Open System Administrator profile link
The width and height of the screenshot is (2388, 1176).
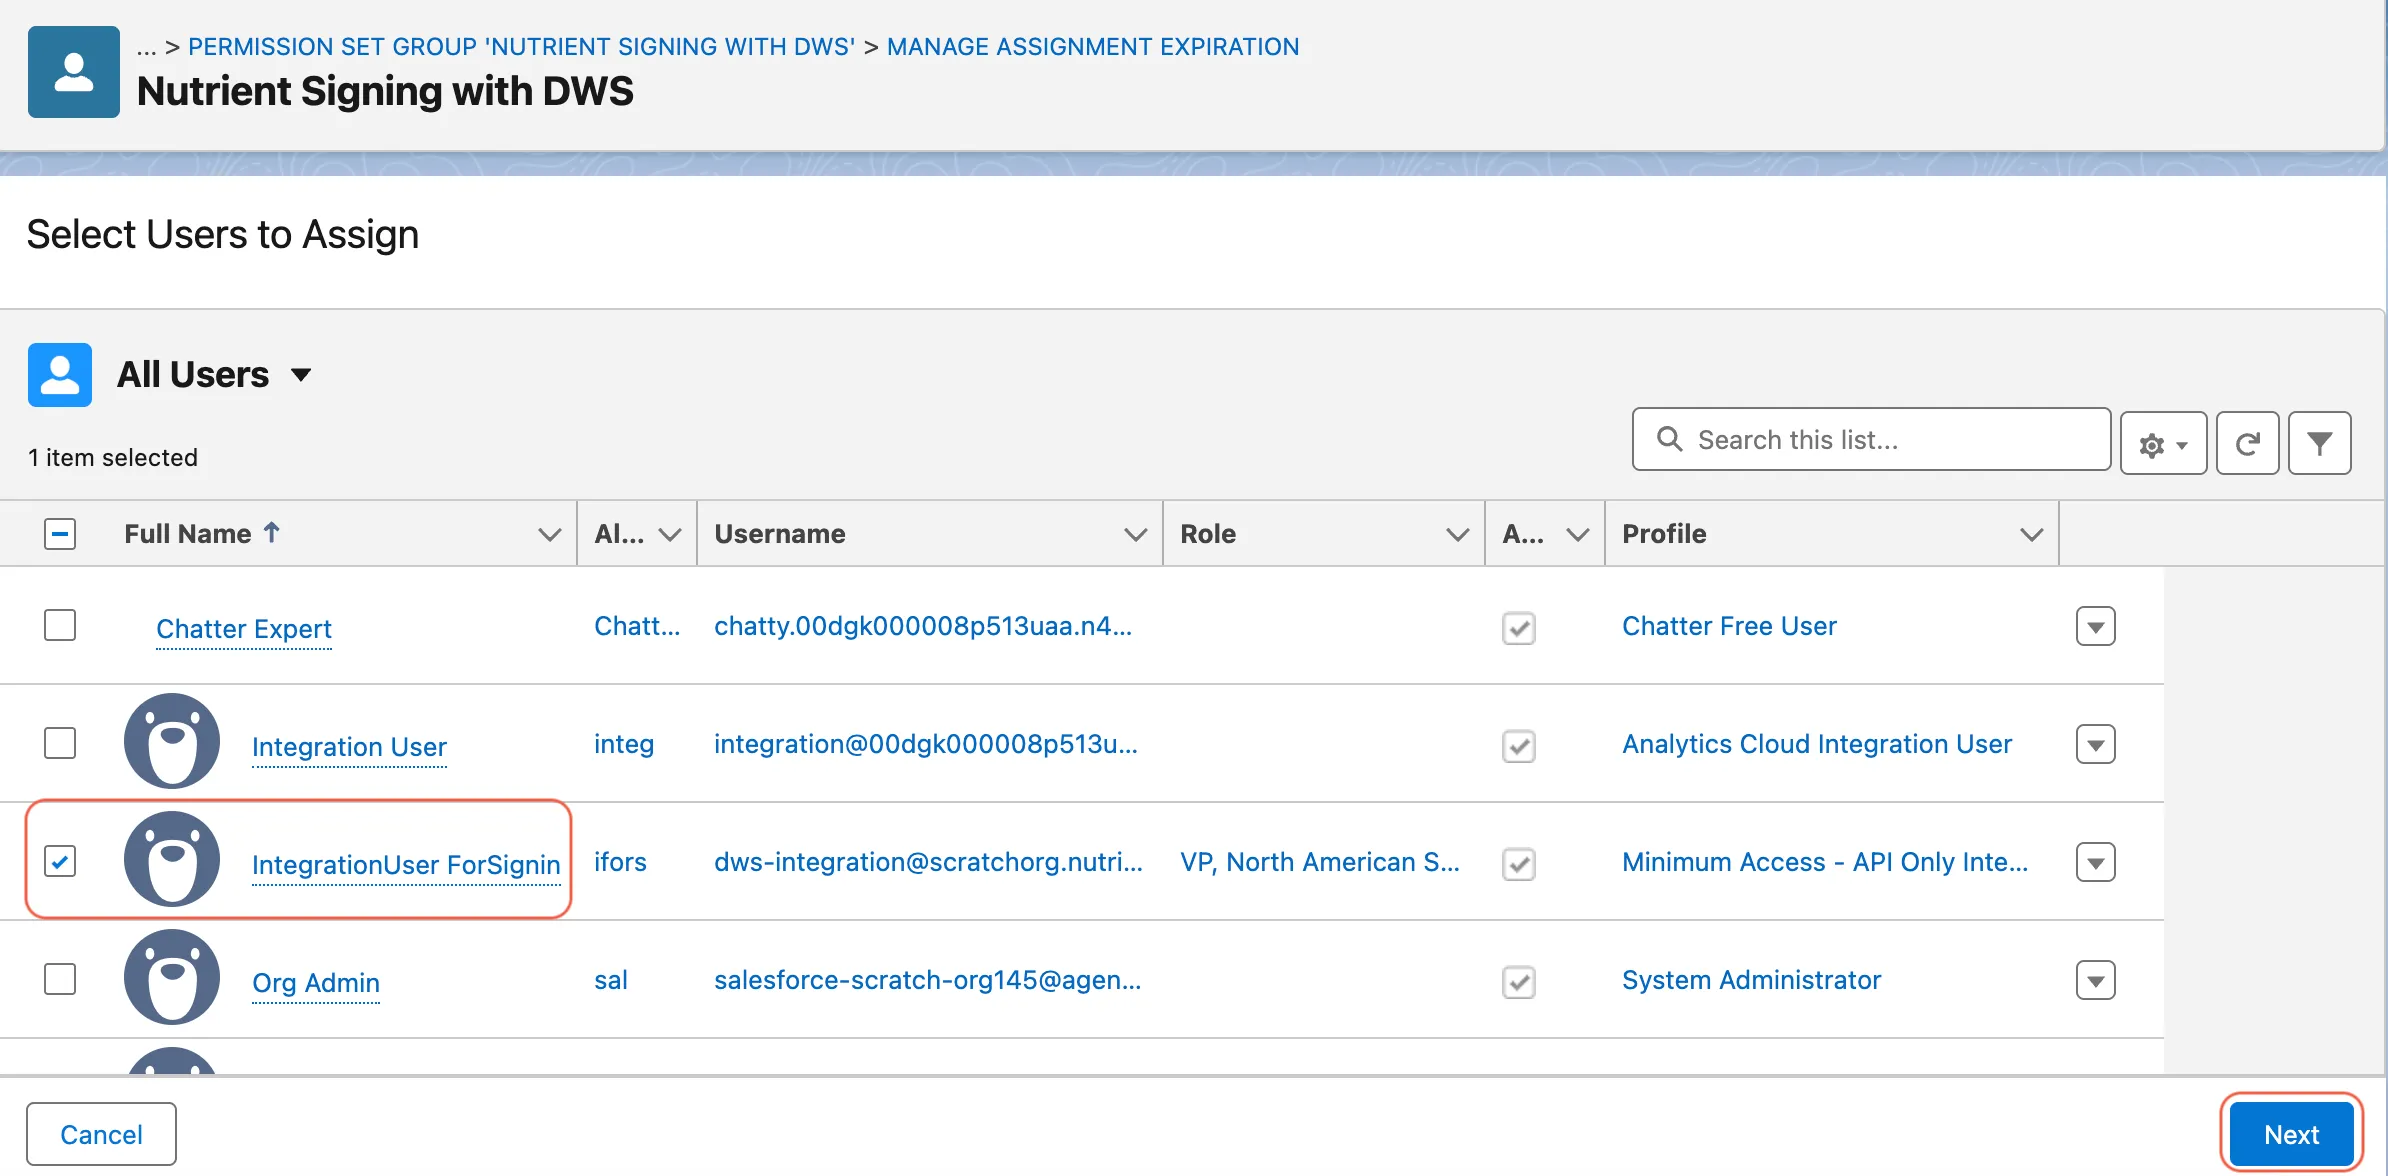[1751, 980]
